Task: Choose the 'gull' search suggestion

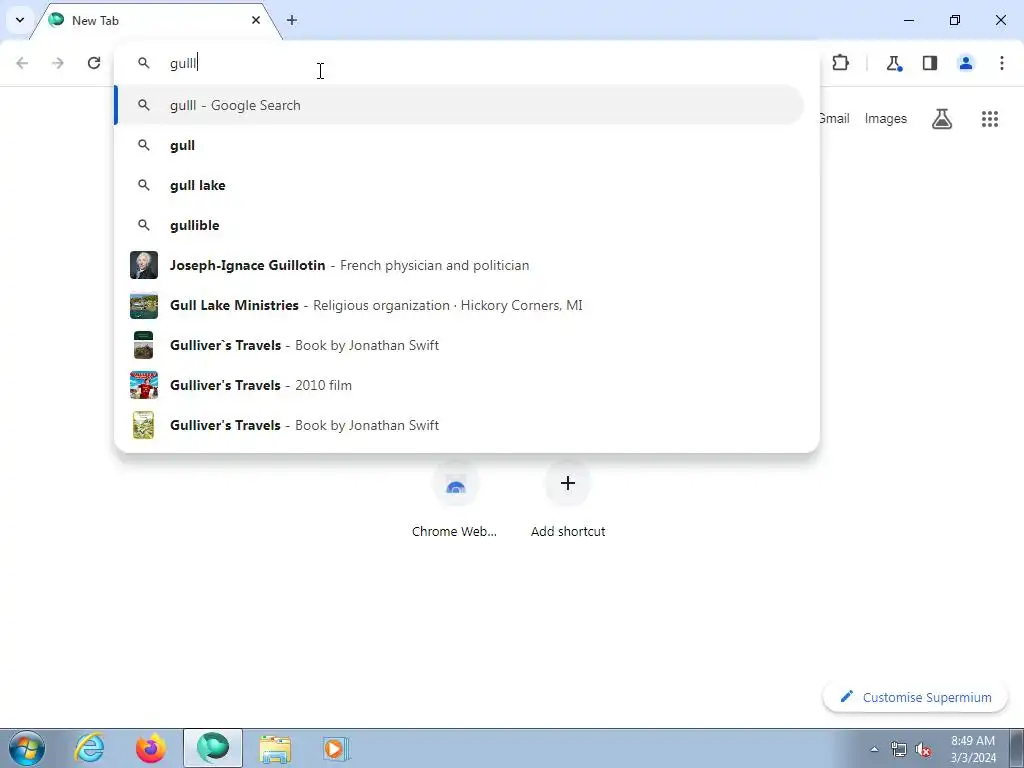Action: pyautogui.click(x=460, y=146)
